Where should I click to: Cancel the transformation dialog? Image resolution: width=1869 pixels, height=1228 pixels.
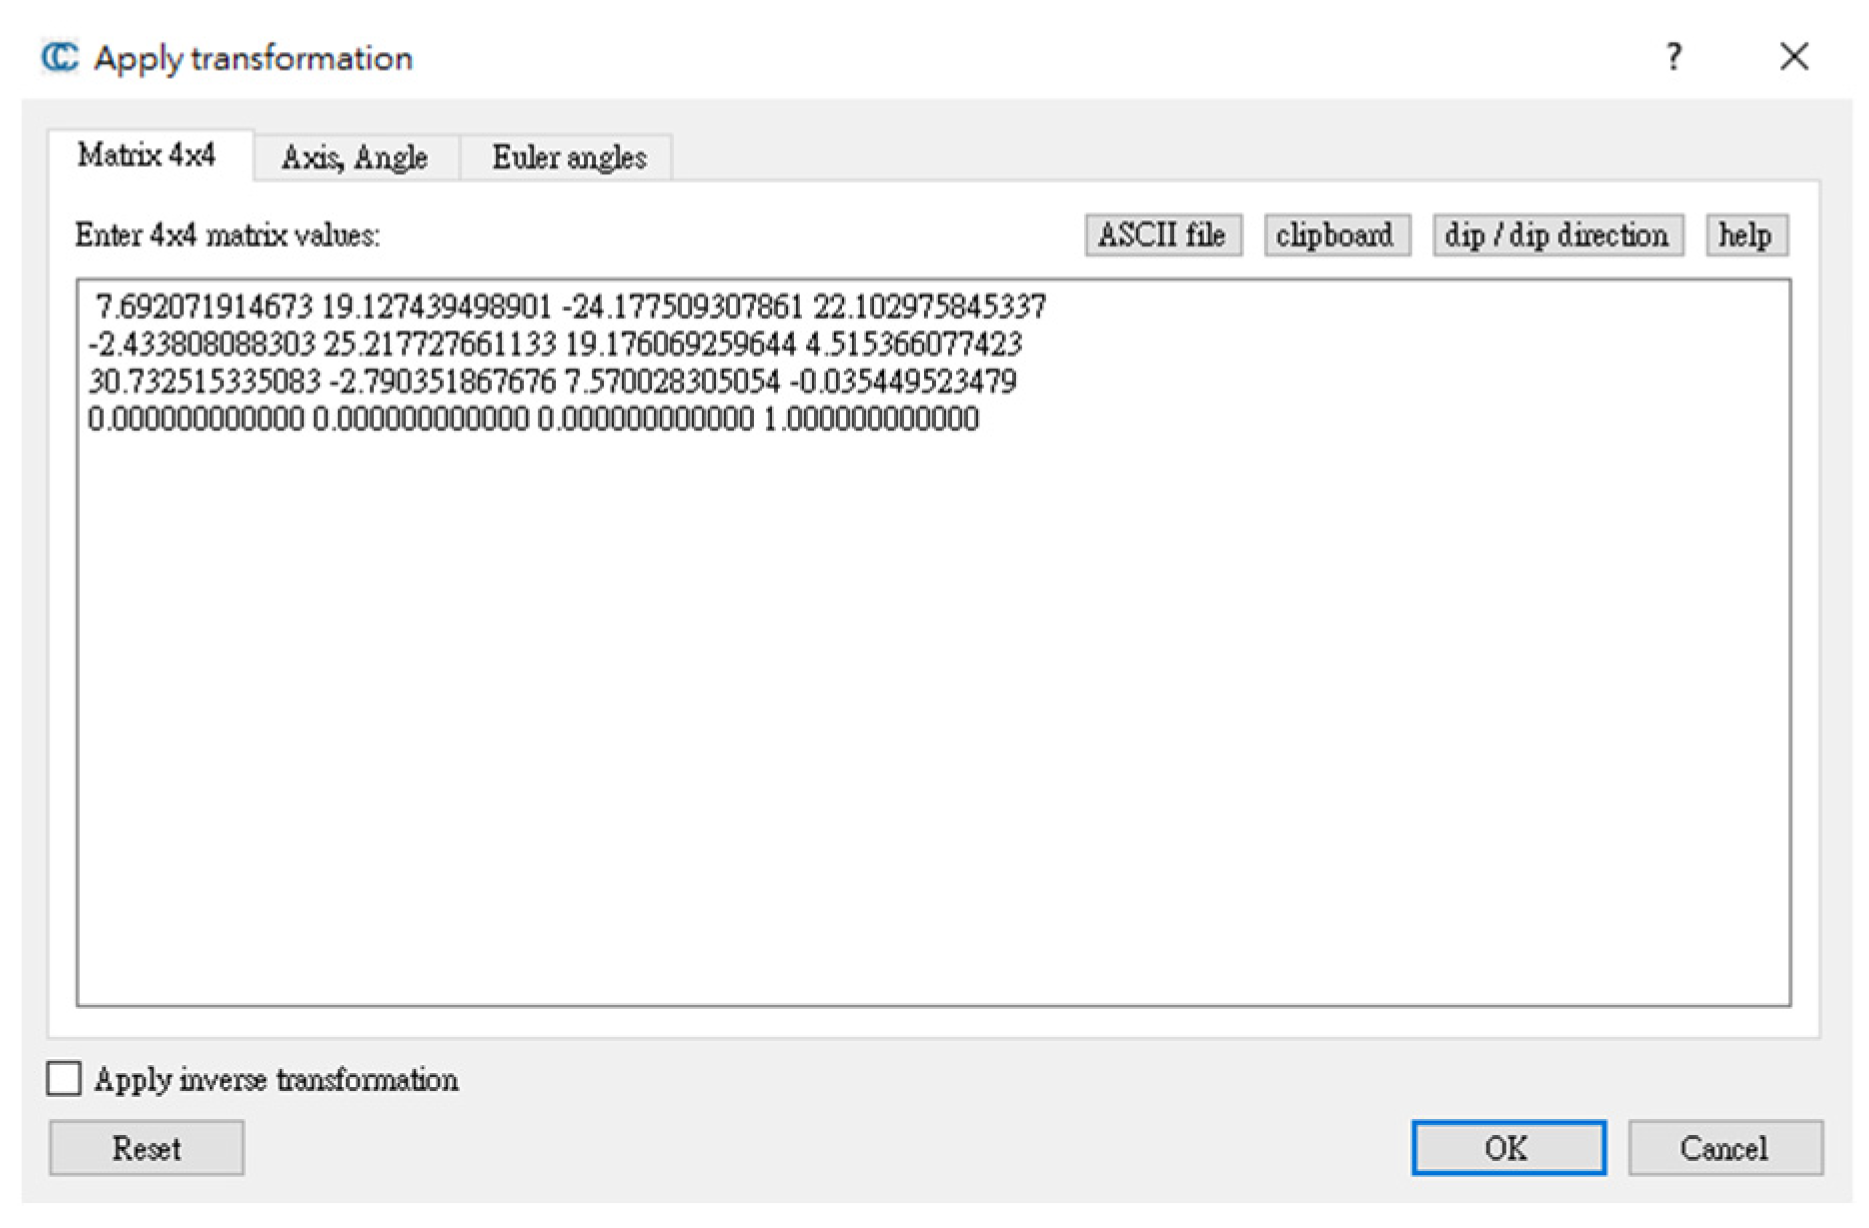pos(1724,1148)
